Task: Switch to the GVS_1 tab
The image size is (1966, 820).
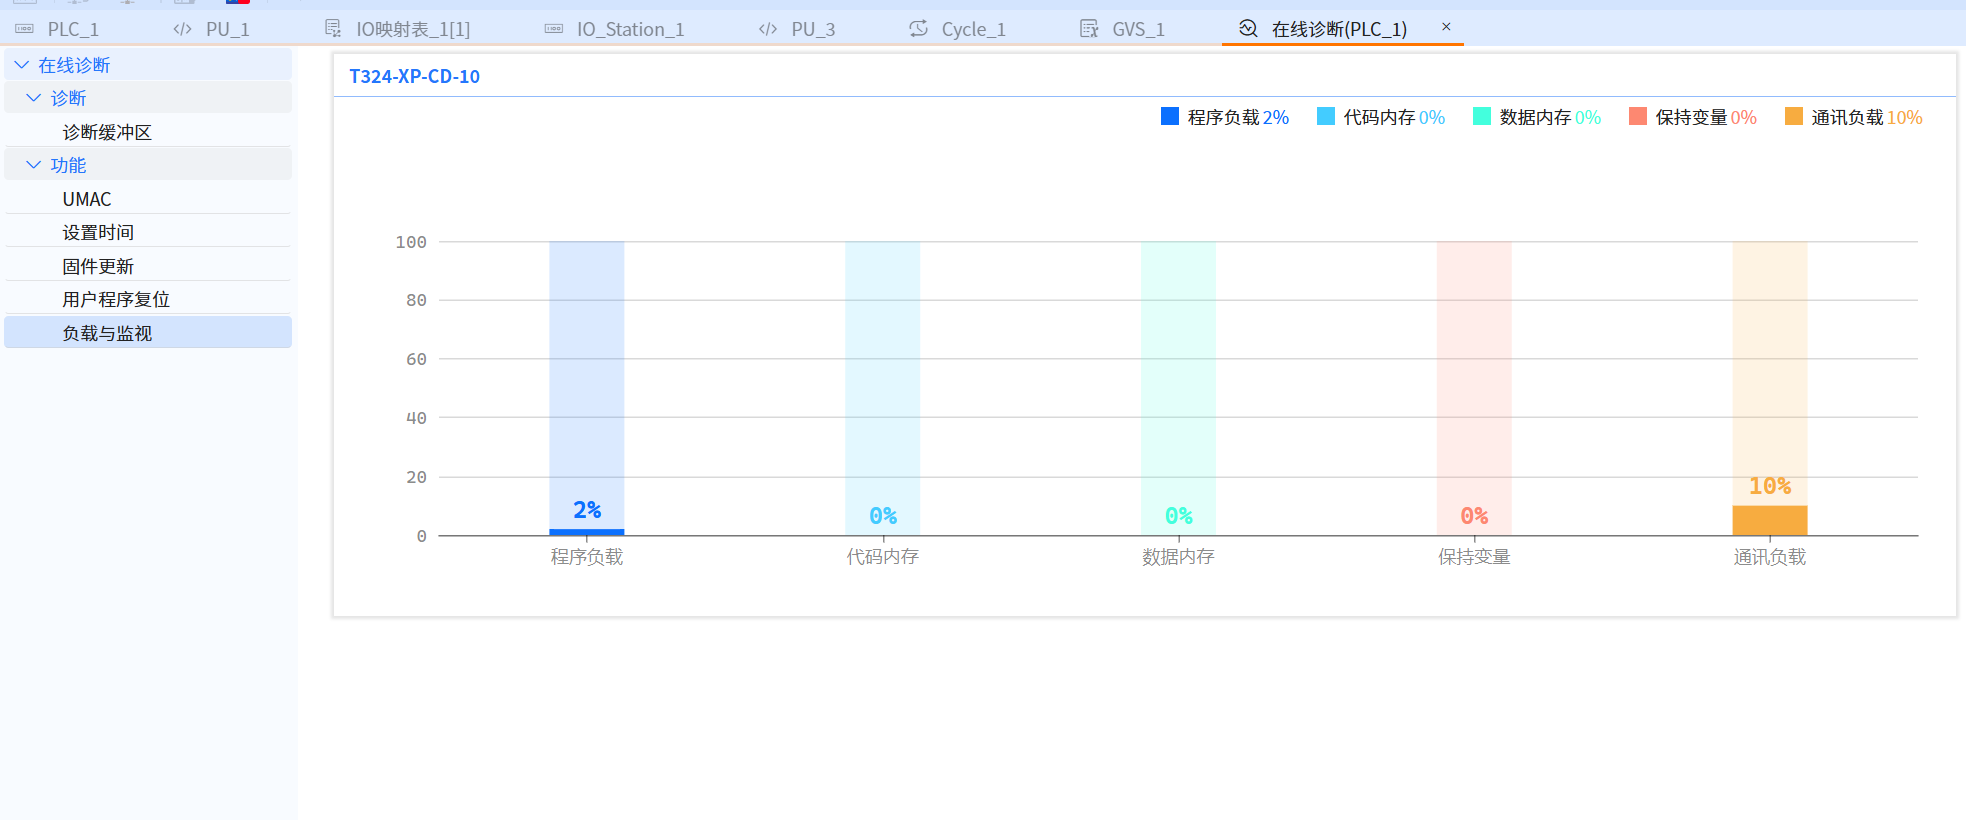Action: pos(1138,29)
